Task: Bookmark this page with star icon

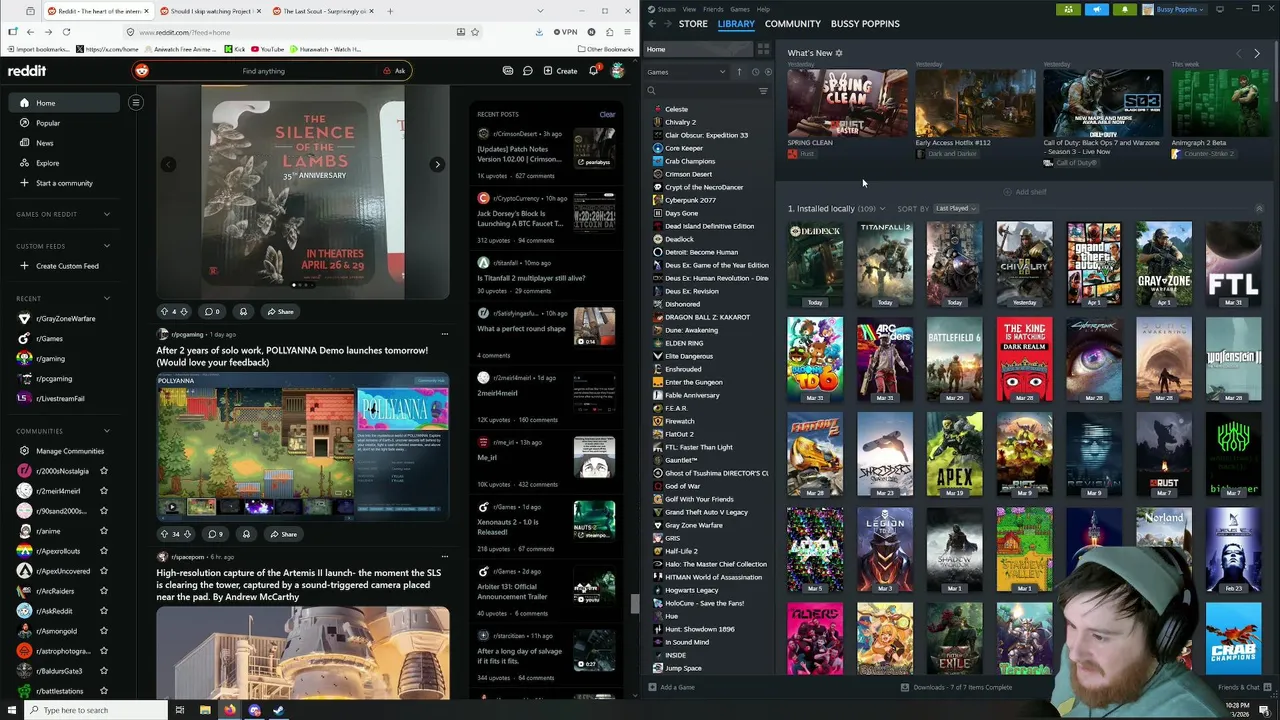Action: pyautogui.click(x=475, y=32)
